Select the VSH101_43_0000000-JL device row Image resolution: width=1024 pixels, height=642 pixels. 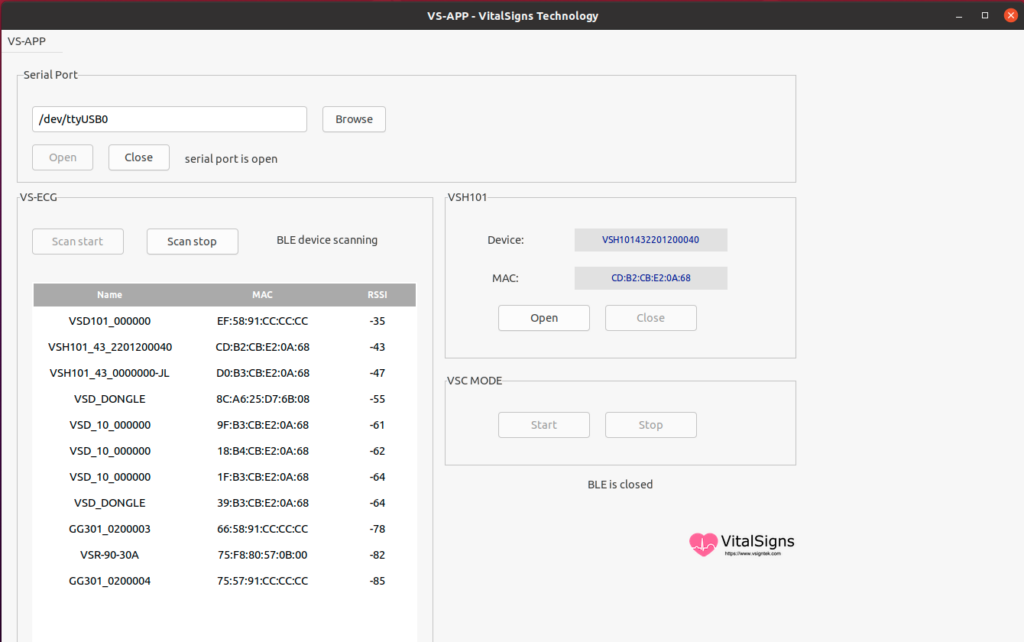(224, 373)
